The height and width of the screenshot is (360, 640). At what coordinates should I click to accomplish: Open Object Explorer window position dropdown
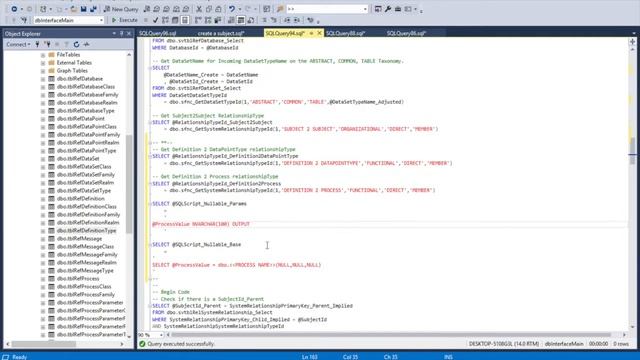(114, 33)
